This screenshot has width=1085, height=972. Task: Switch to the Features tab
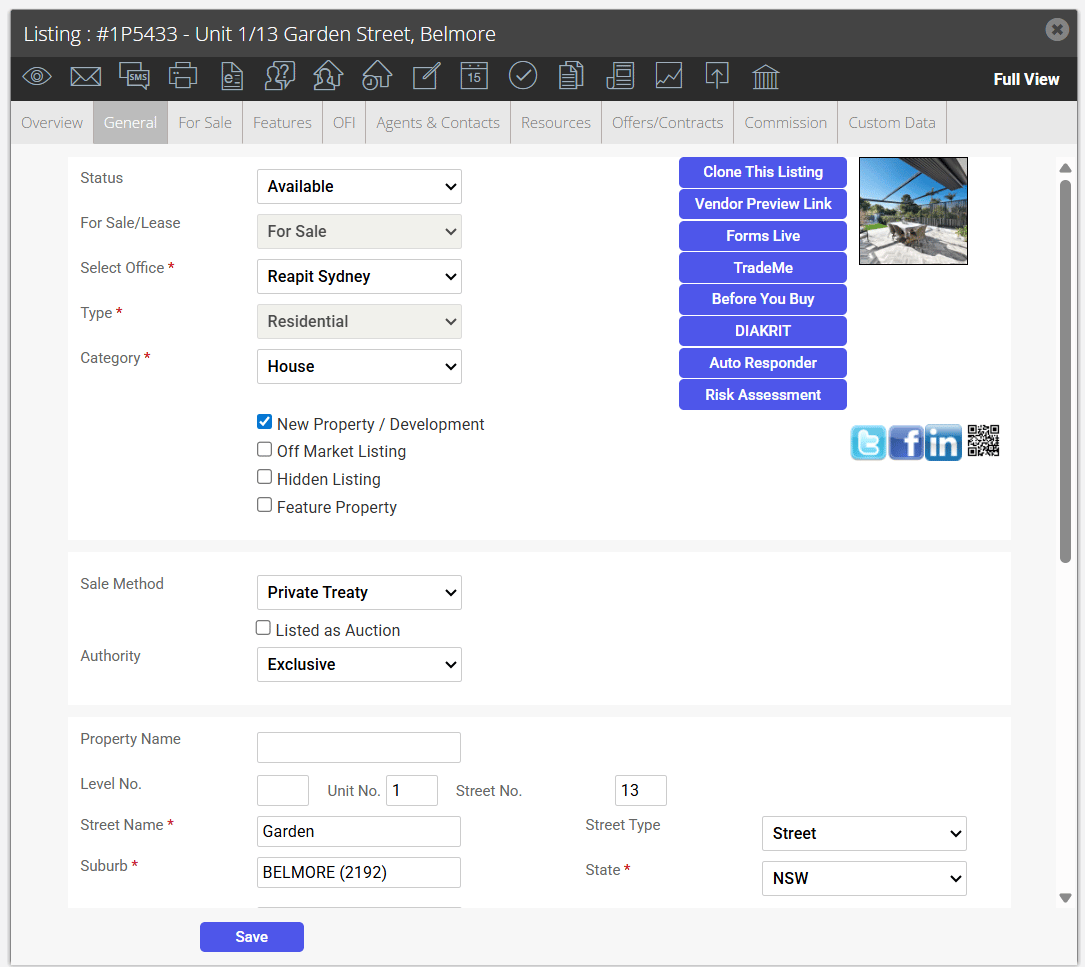[x=282, y=123]
